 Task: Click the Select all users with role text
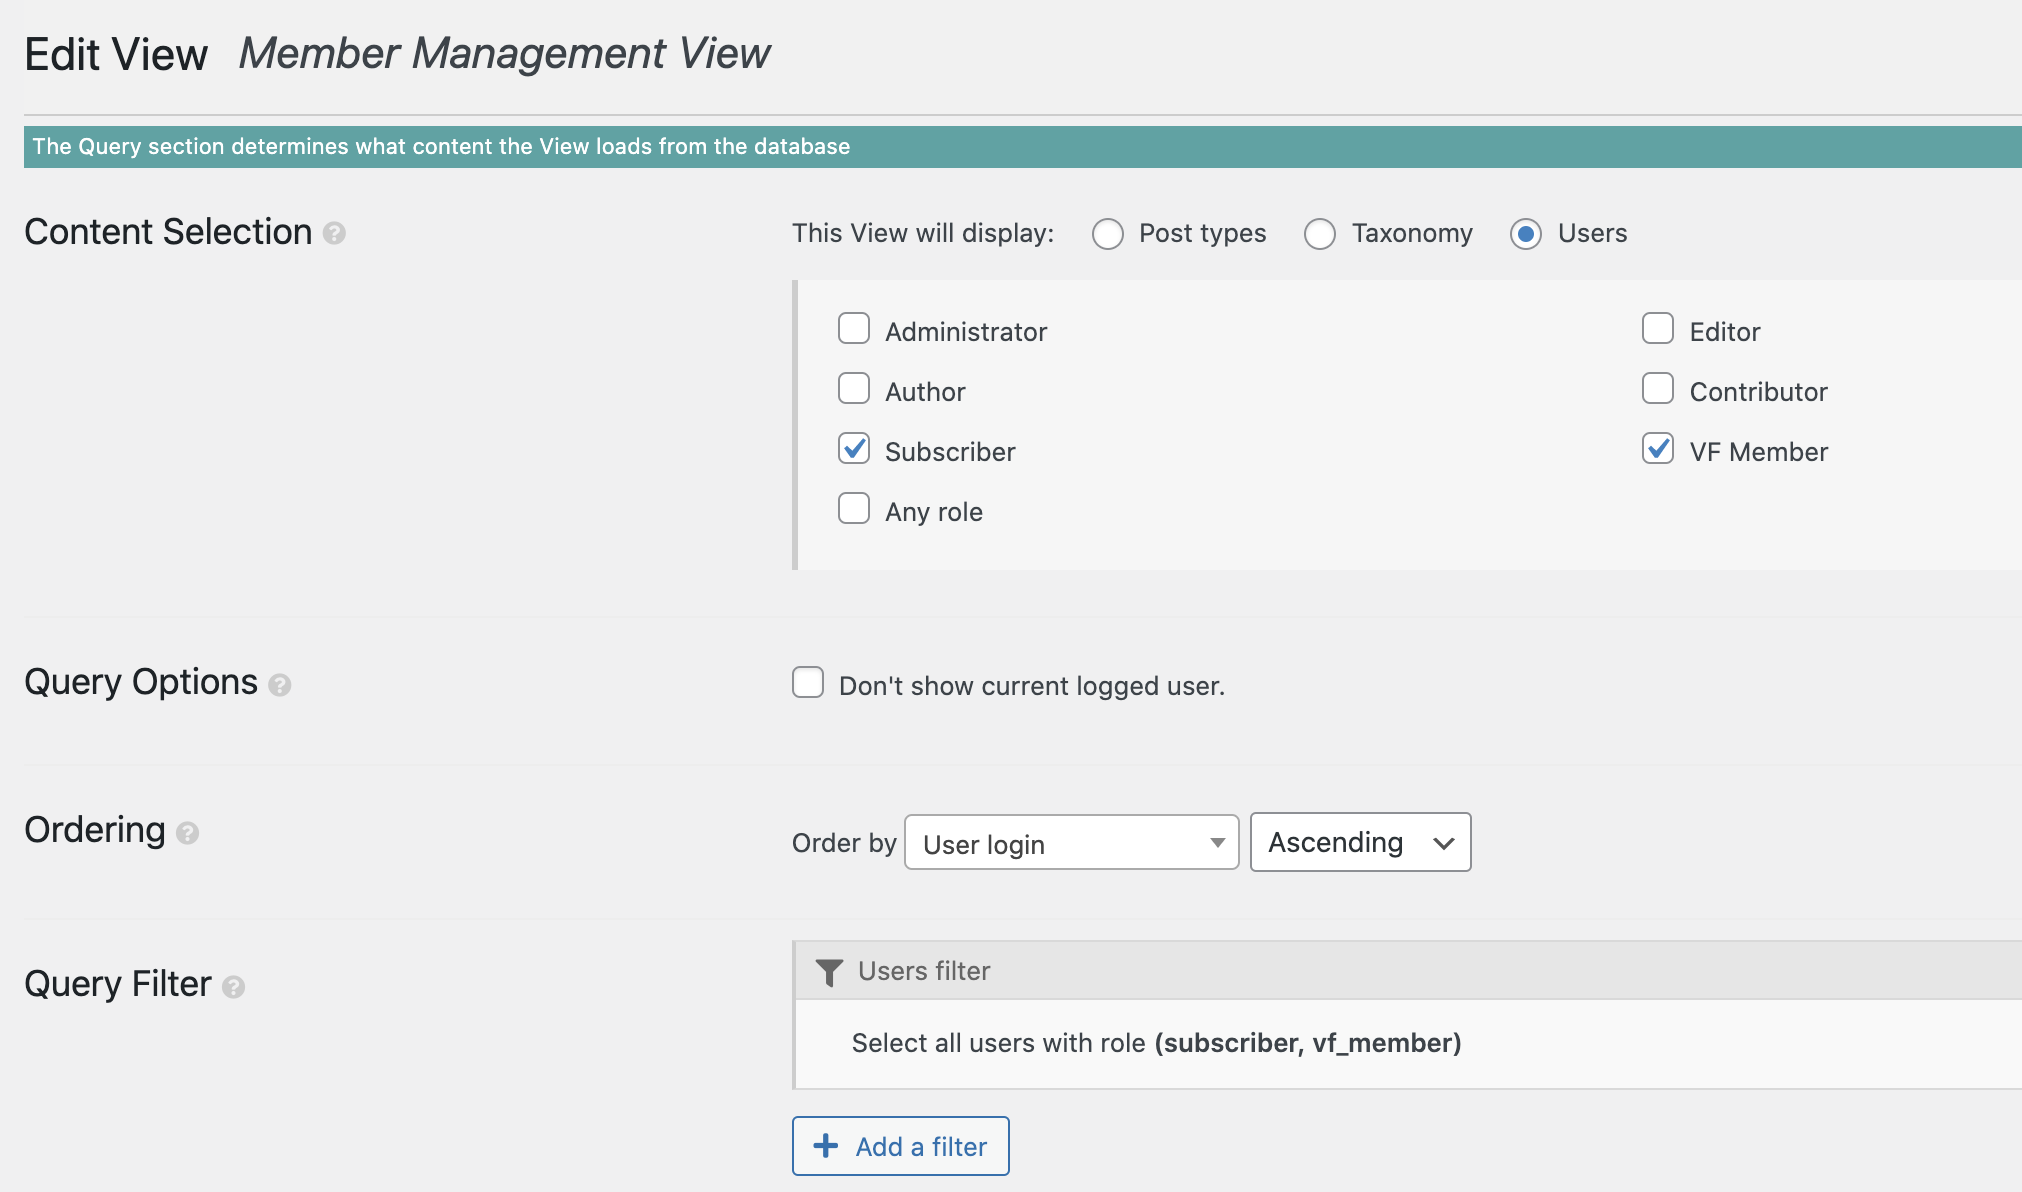click(x=1156, y=1043)
